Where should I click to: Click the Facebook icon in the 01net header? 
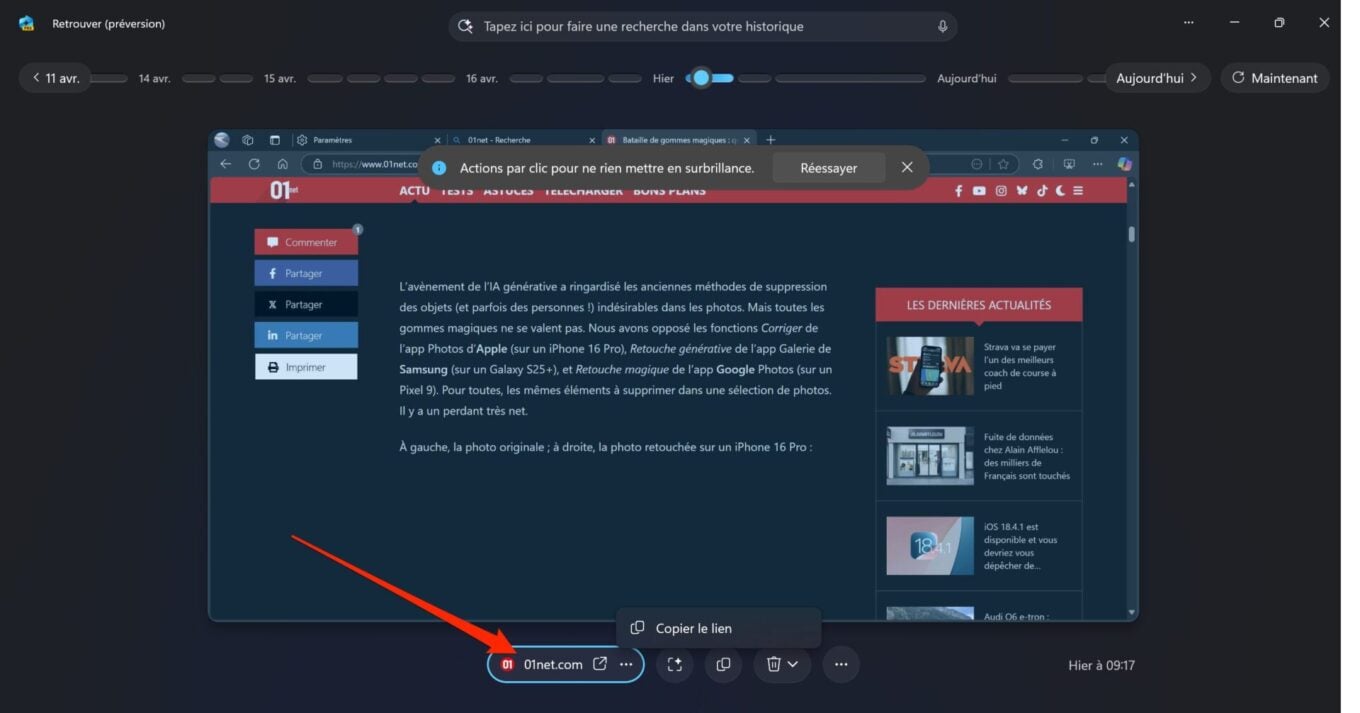(958, 191)
